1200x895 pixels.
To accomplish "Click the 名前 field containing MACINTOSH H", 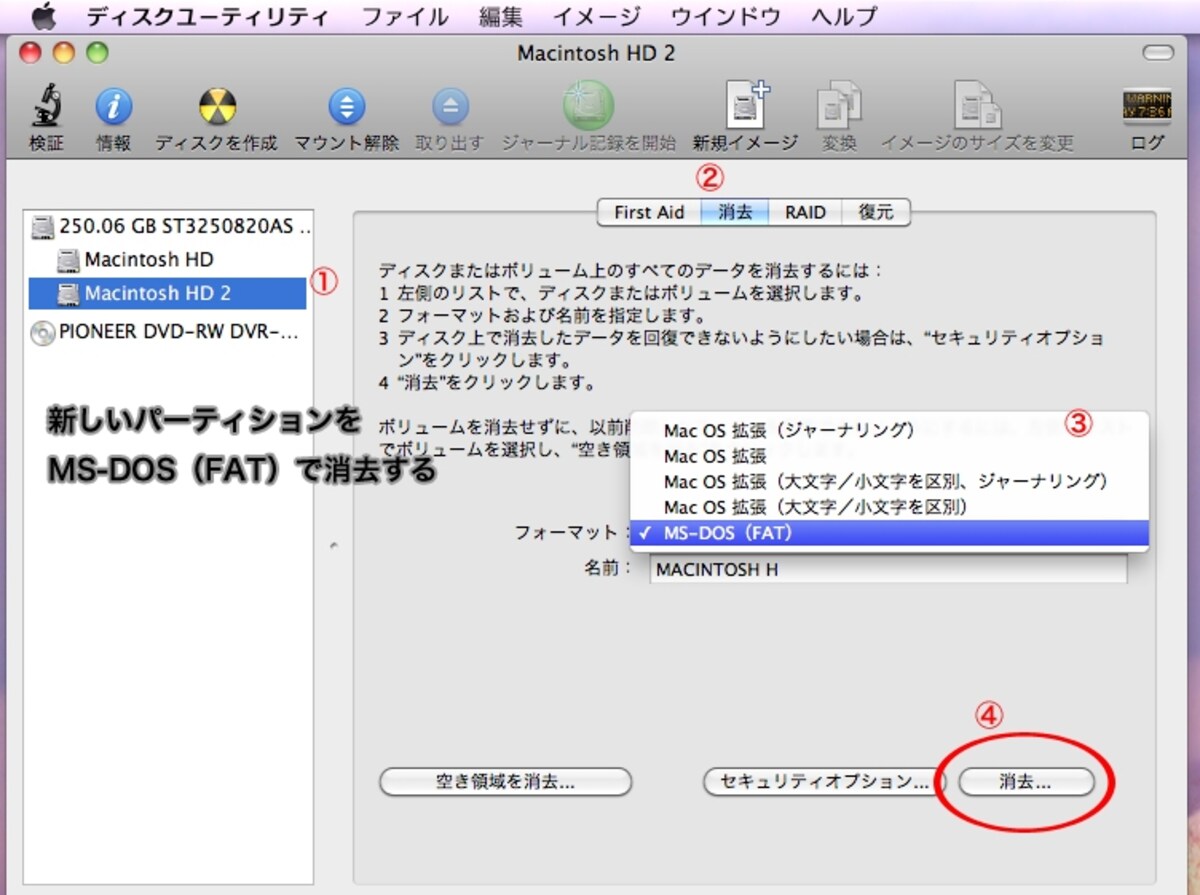I will click(x=888, y=569).
